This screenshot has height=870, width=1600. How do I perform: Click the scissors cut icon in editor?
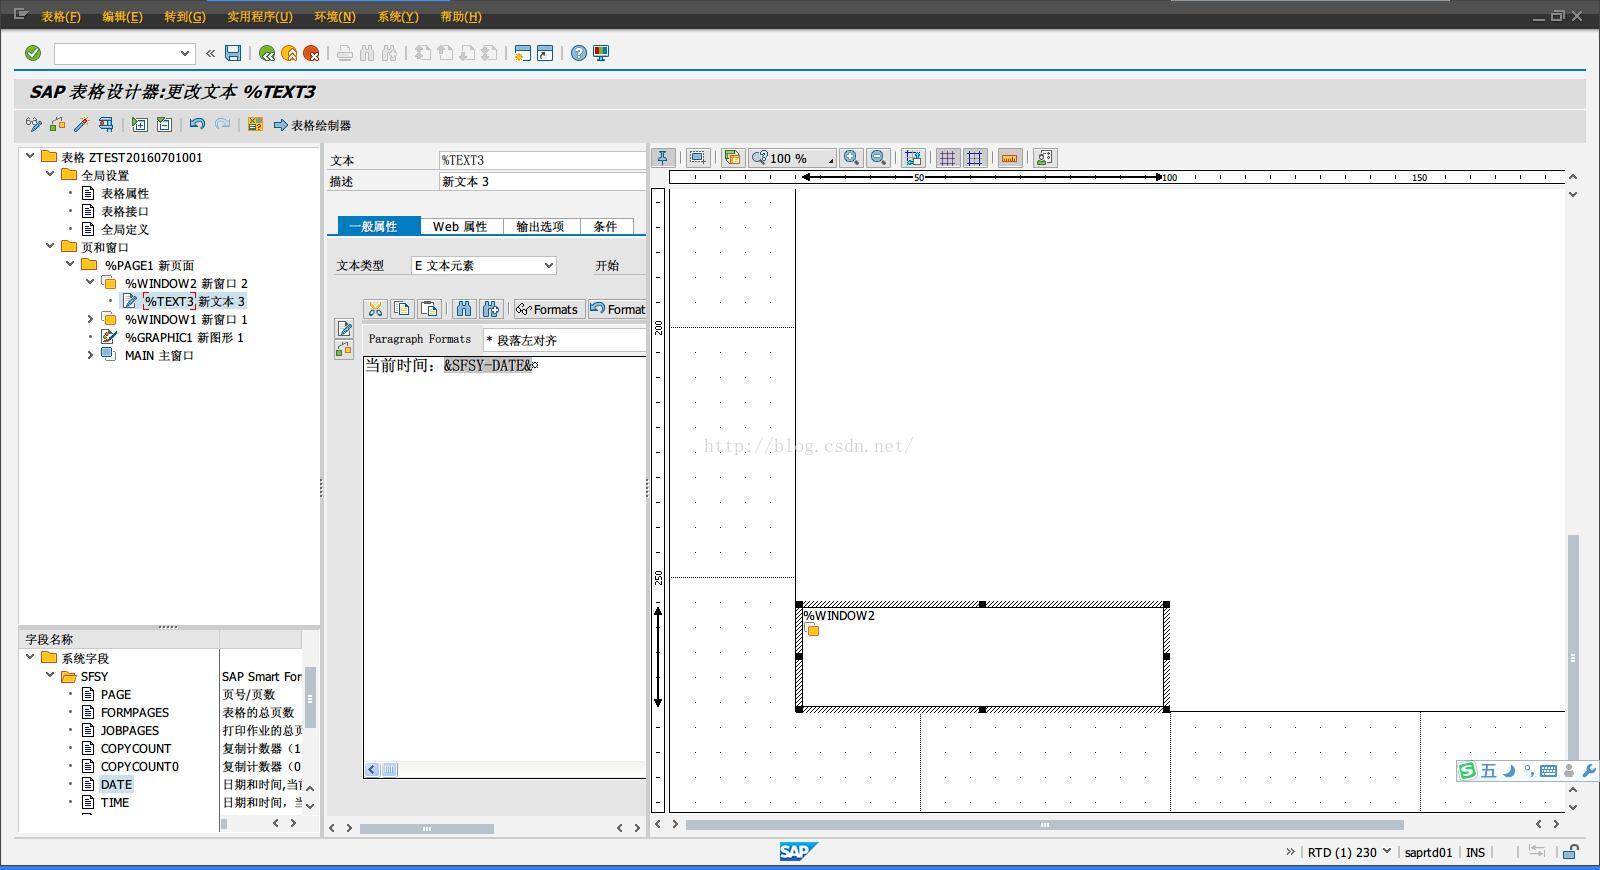pyautogui.click(x=376, y=309)
